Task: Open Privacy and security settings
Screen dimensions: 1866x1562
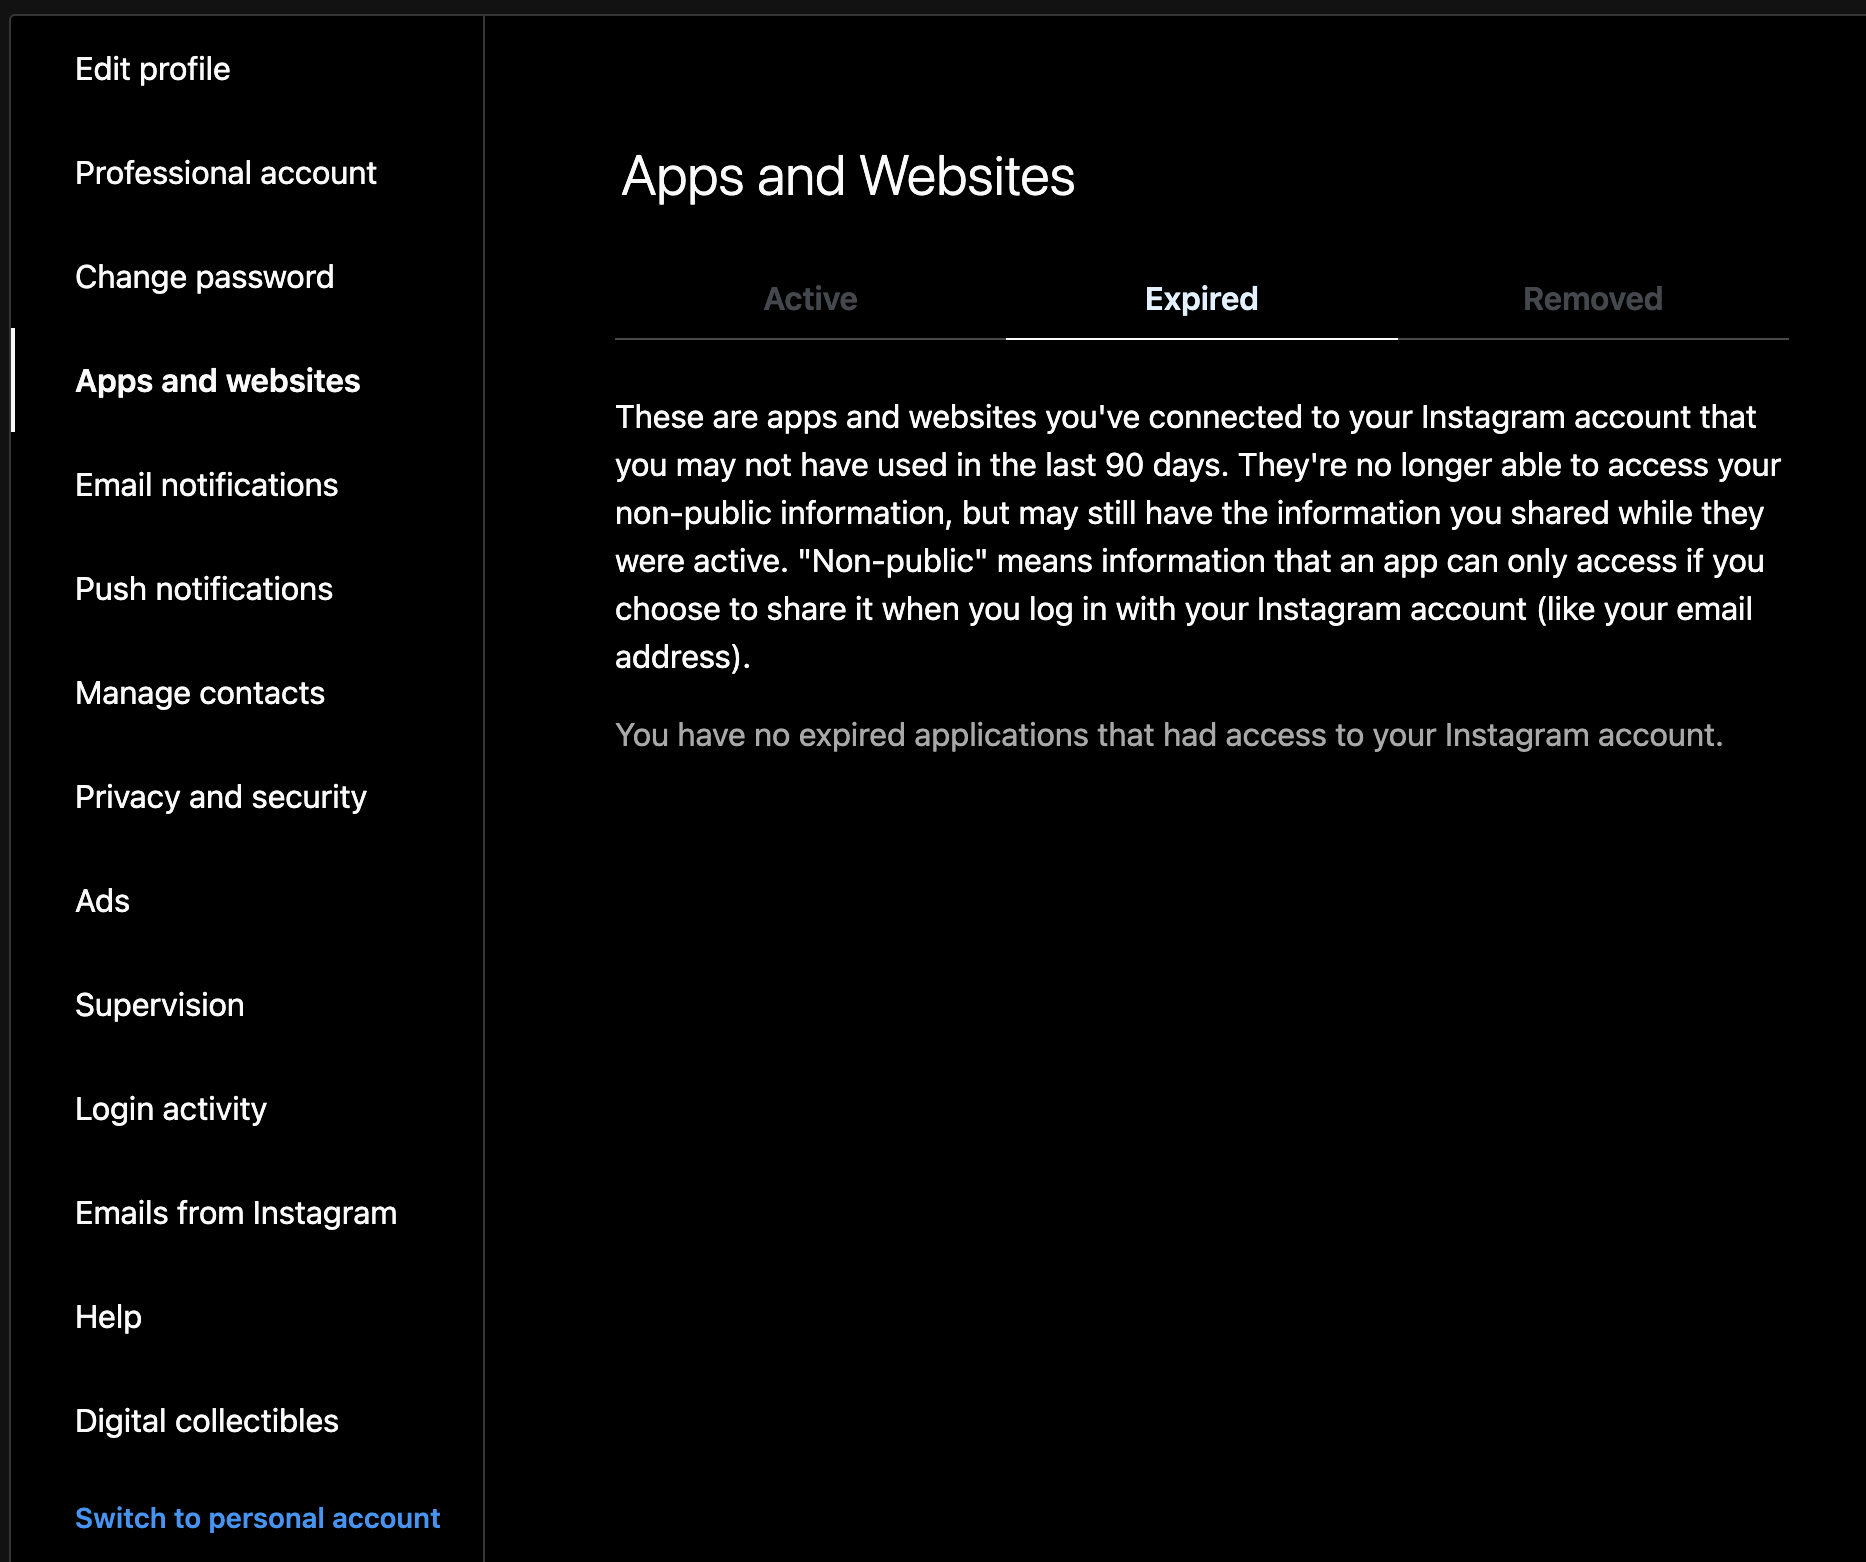Action: [x=221, y=797]
